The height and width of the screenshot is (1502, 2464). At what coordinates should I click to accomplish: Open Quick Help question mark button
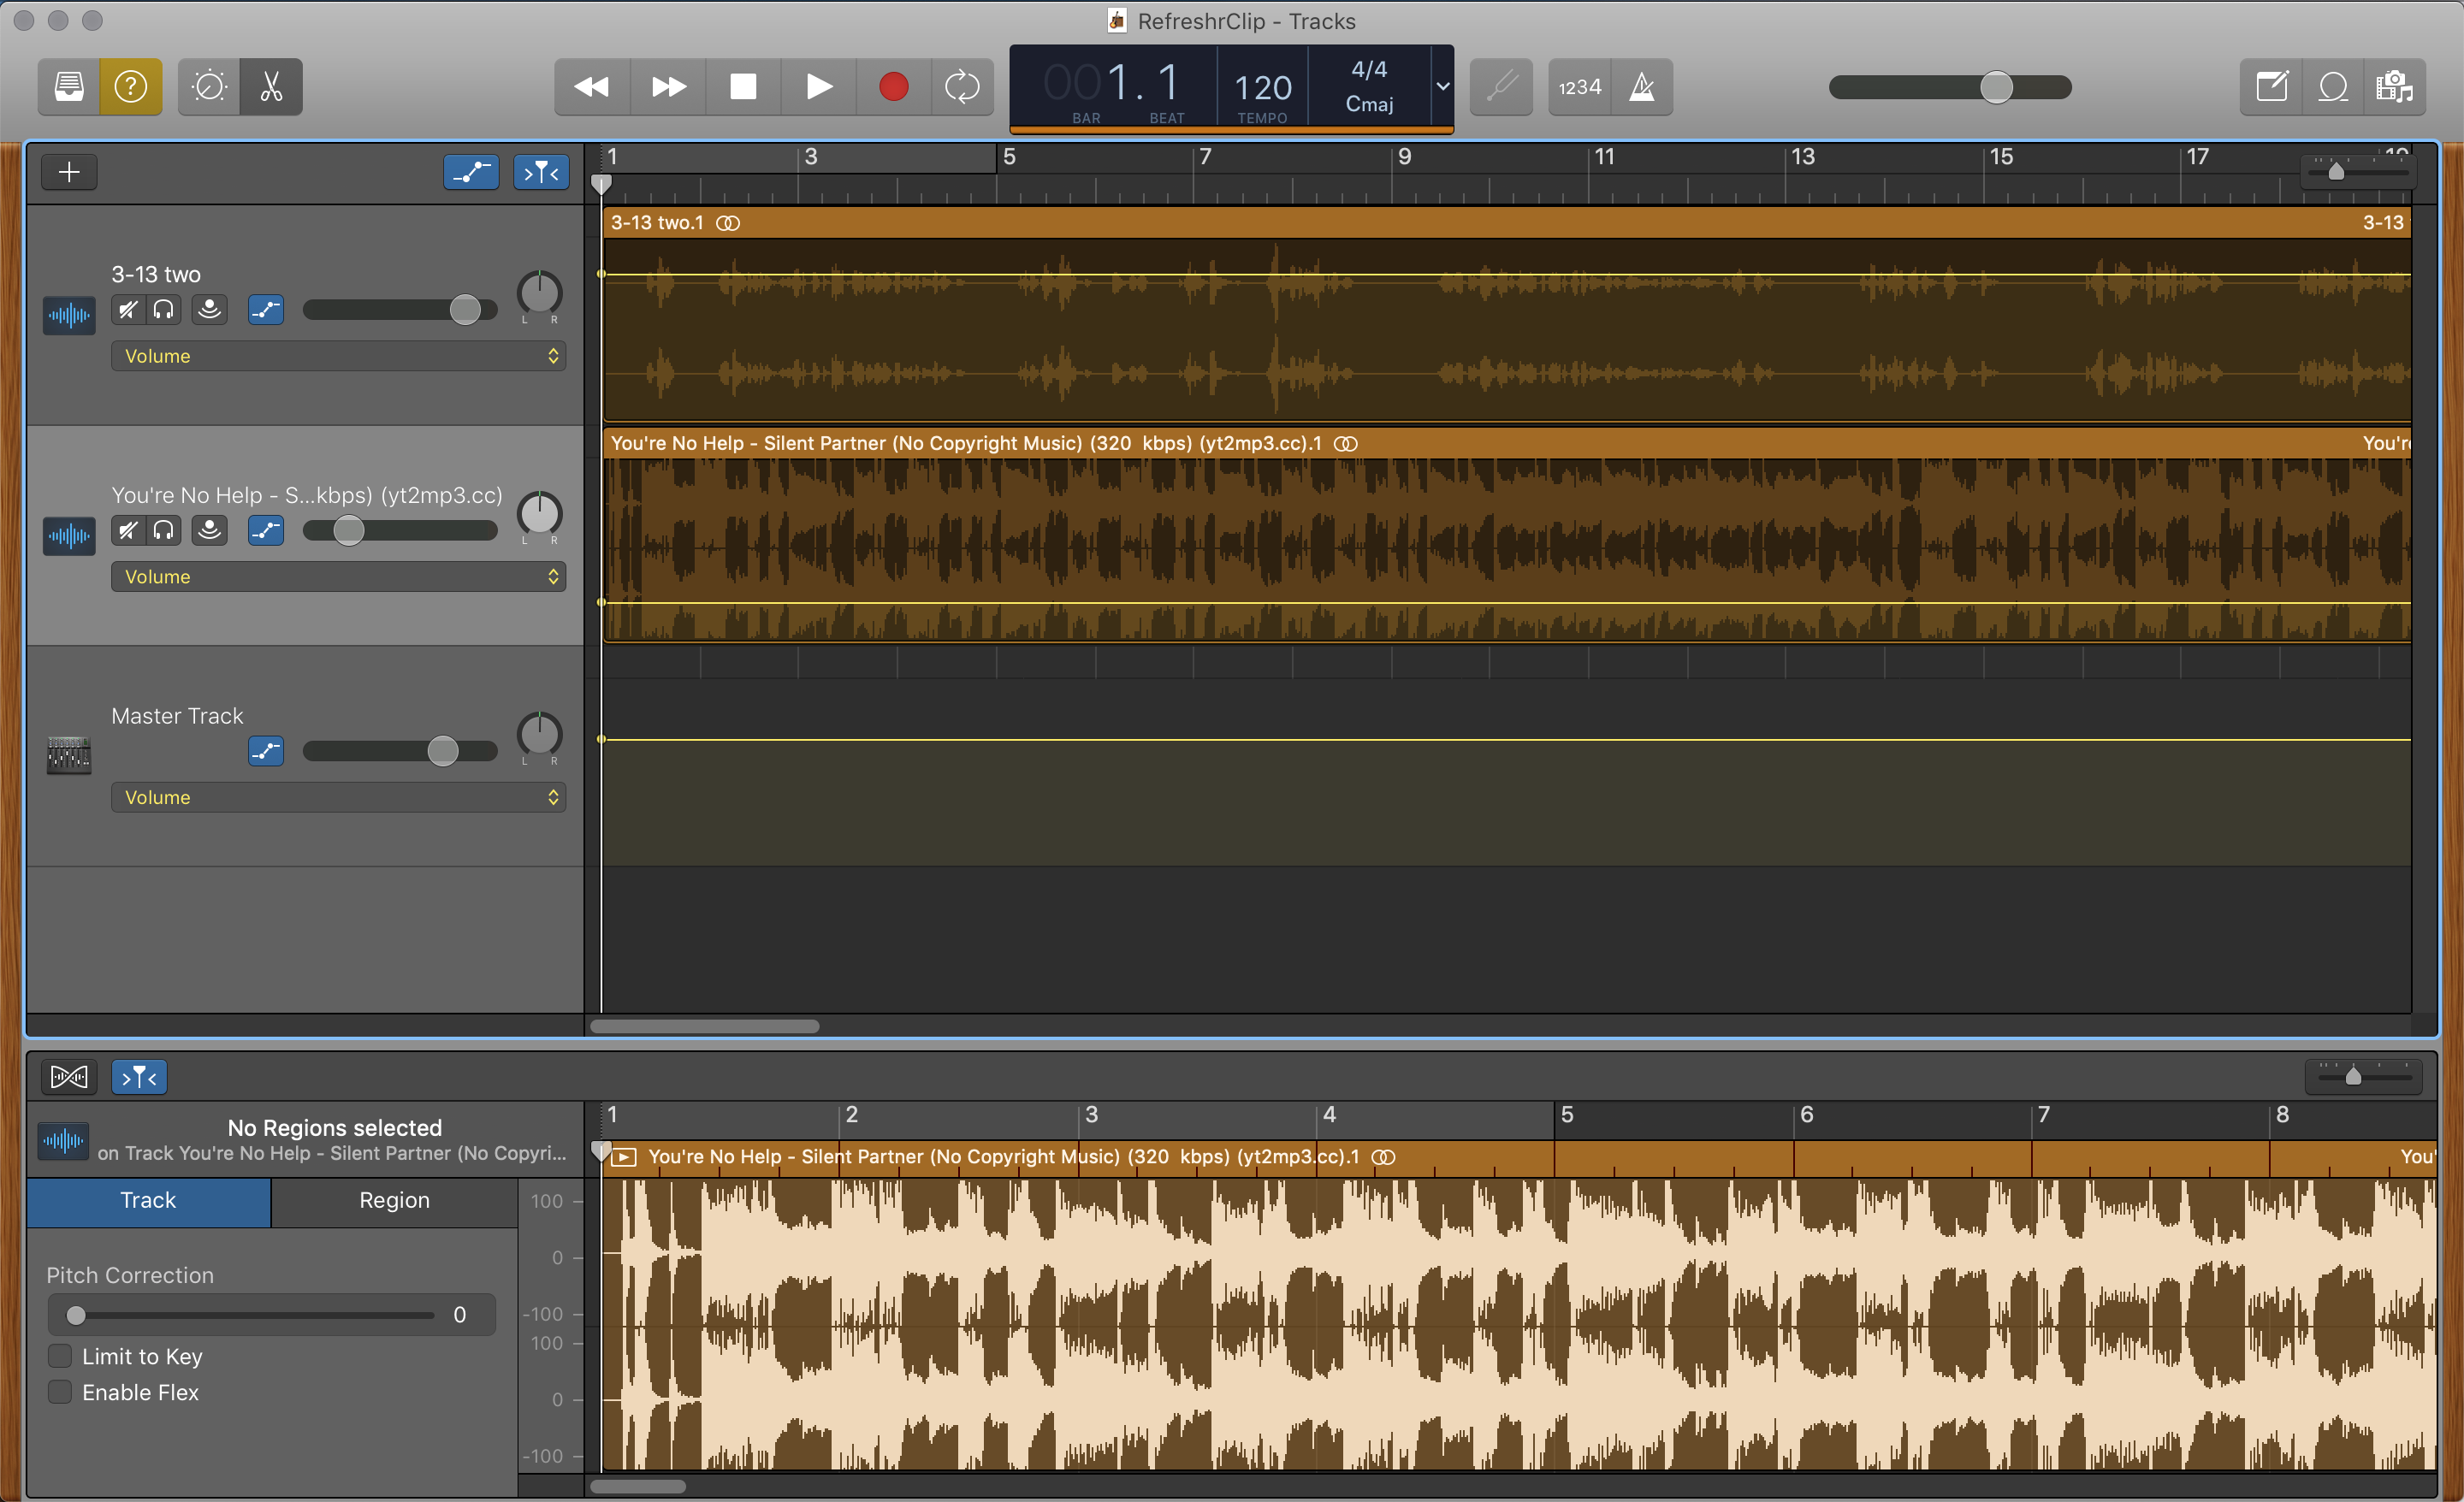click(x=131, y=87)
